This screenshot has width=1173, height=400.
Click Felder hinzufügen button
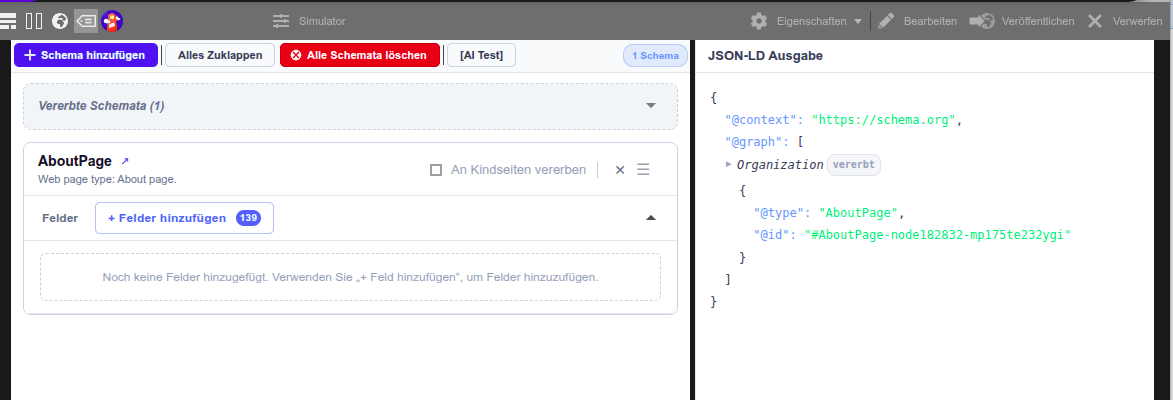pyautogui.click(x=184, y=218)
